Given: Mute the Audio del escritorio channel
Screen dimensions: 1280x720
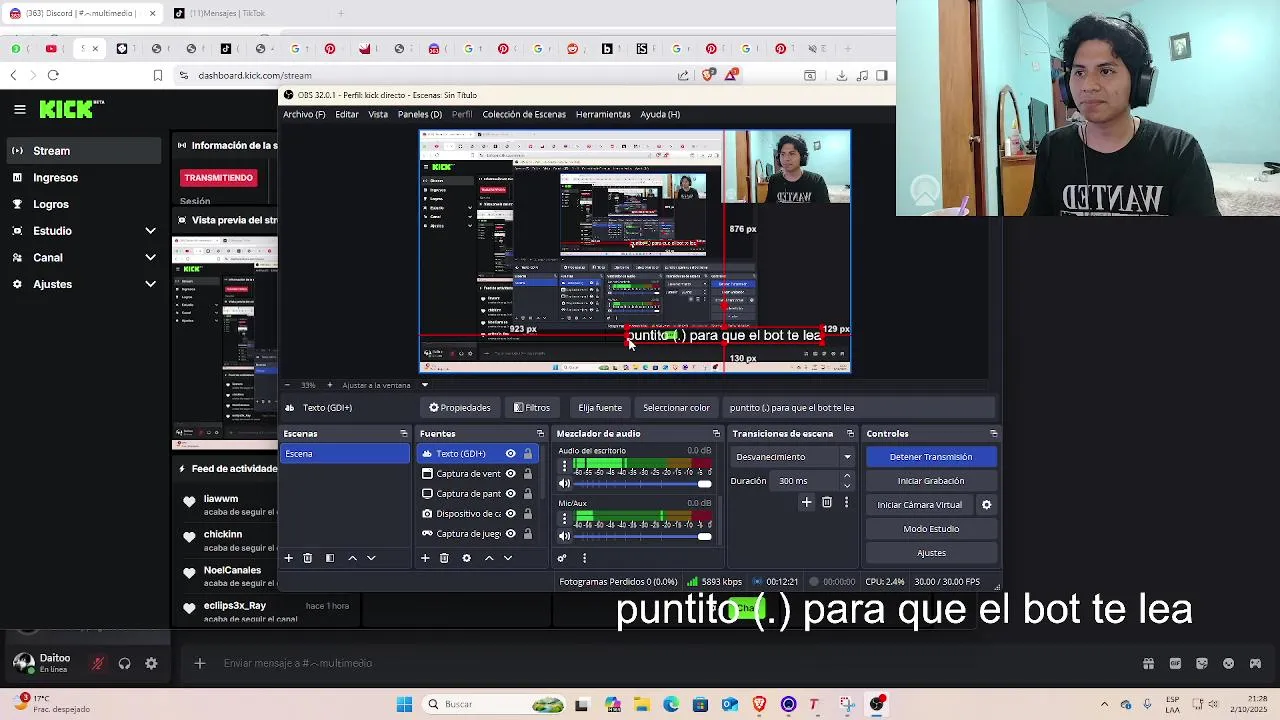Looking at the screenshot, I should [564, 484].
